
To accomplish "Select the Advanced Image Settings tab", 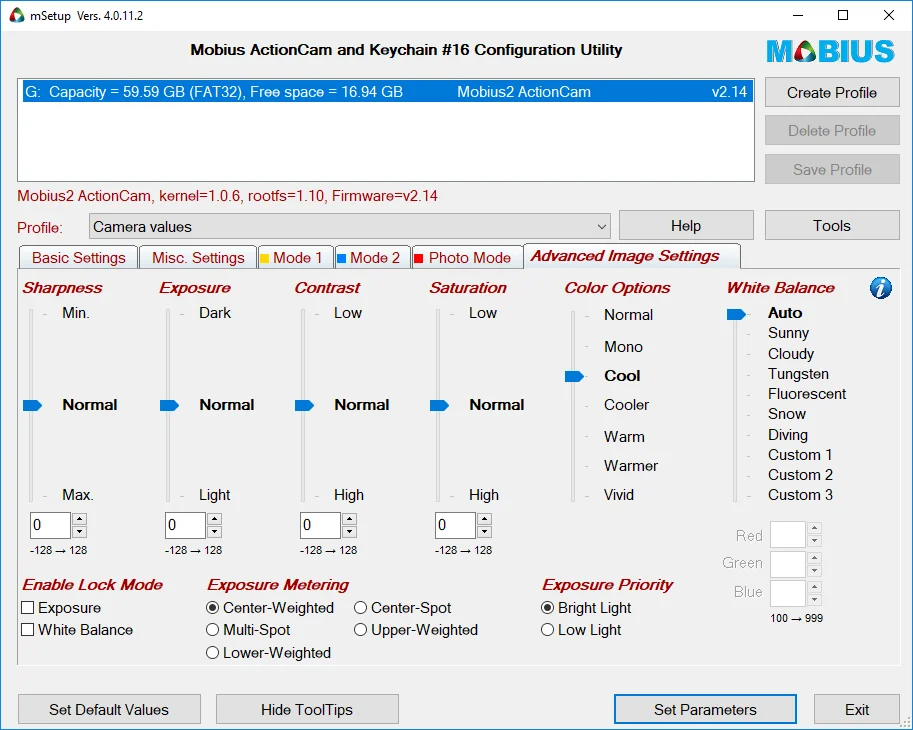I will pyautogui.click(x=632, y=256).
